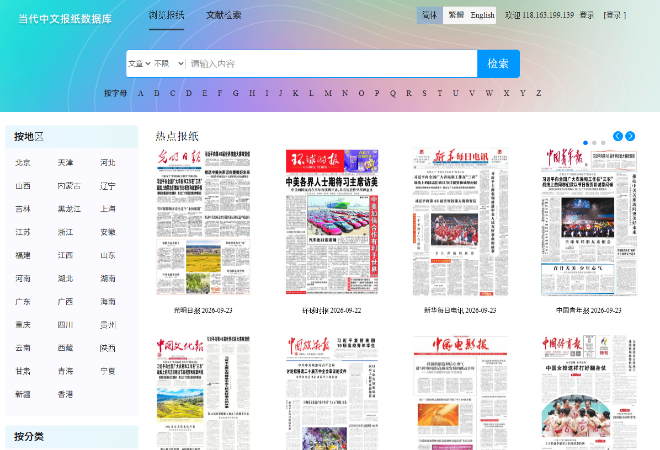Click 环球时报 2026-09-22 caption
Screen dimensions: 660x450
[332, 310]
